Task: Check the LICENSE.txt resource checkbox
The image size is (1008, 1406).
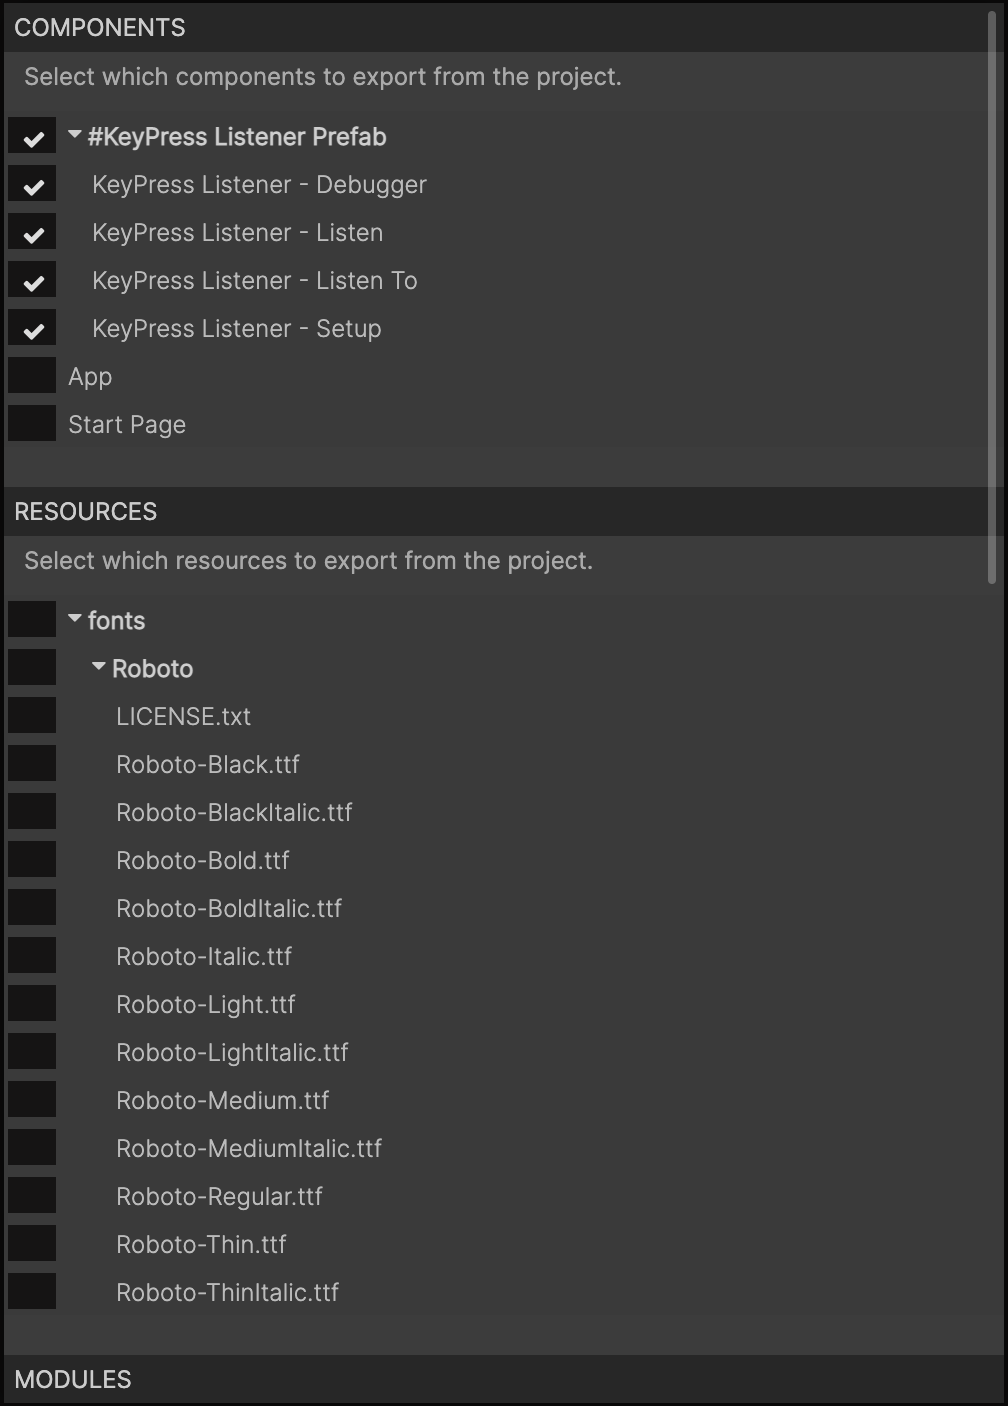Action: point(32,716)
